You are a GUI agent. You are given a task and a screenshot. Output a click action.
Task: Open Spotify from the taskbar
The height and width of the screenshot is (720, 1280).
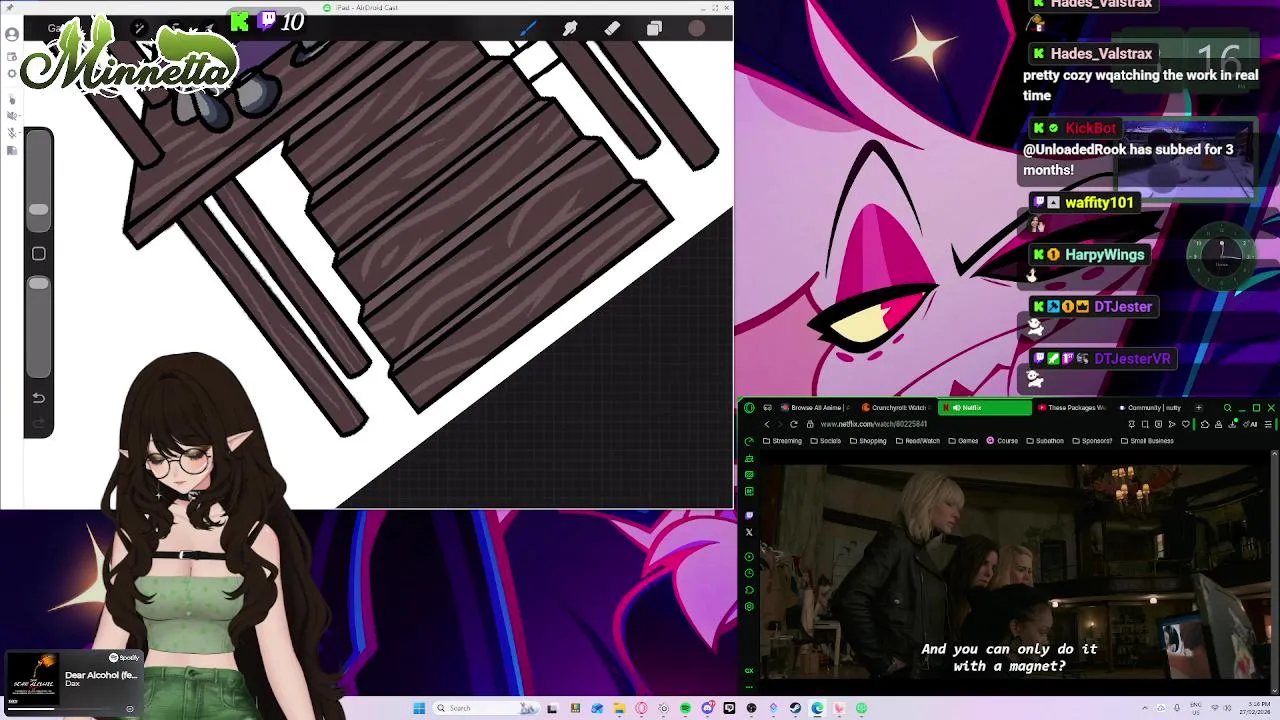click(685, 708)
